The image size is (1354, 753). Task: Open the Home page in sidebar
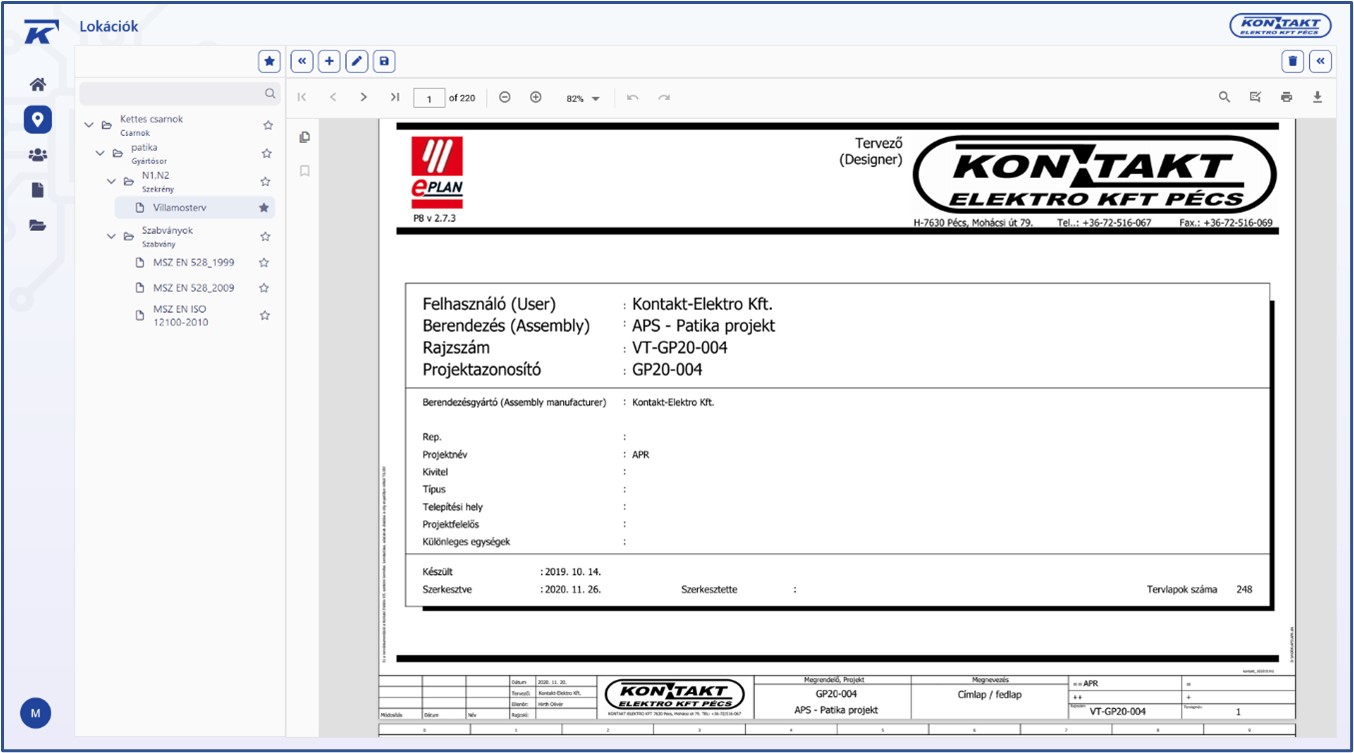pyautogui.click(x=38, y=84)
